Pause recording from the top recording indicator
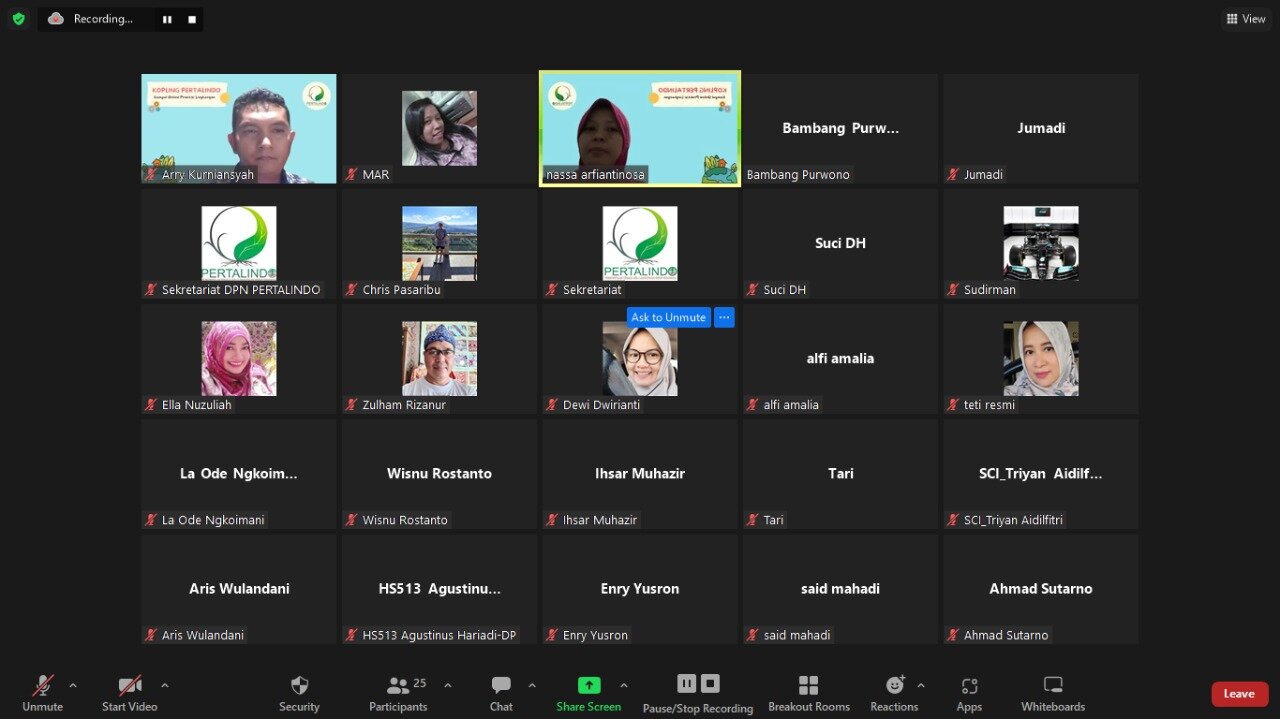 [167, 19]
